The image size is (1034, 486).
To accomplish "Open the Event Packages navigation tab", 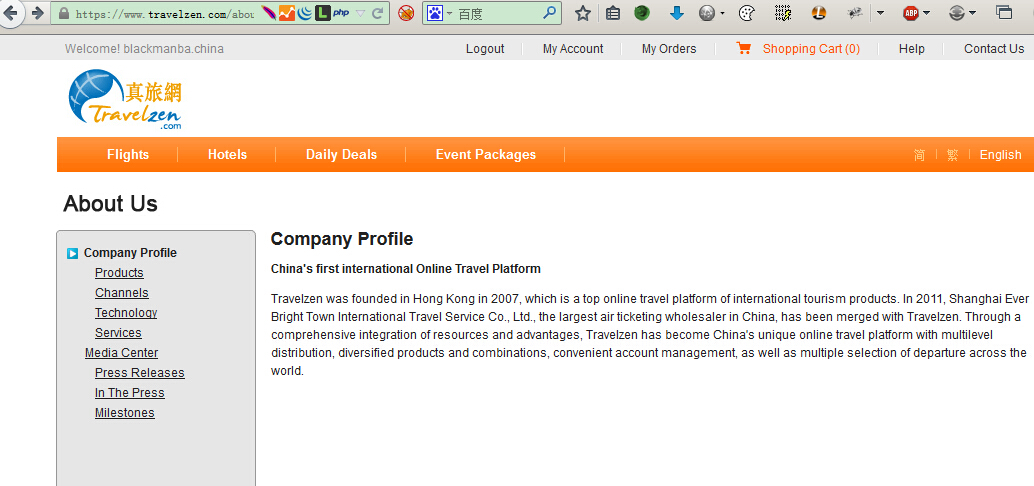I will 485,154.
